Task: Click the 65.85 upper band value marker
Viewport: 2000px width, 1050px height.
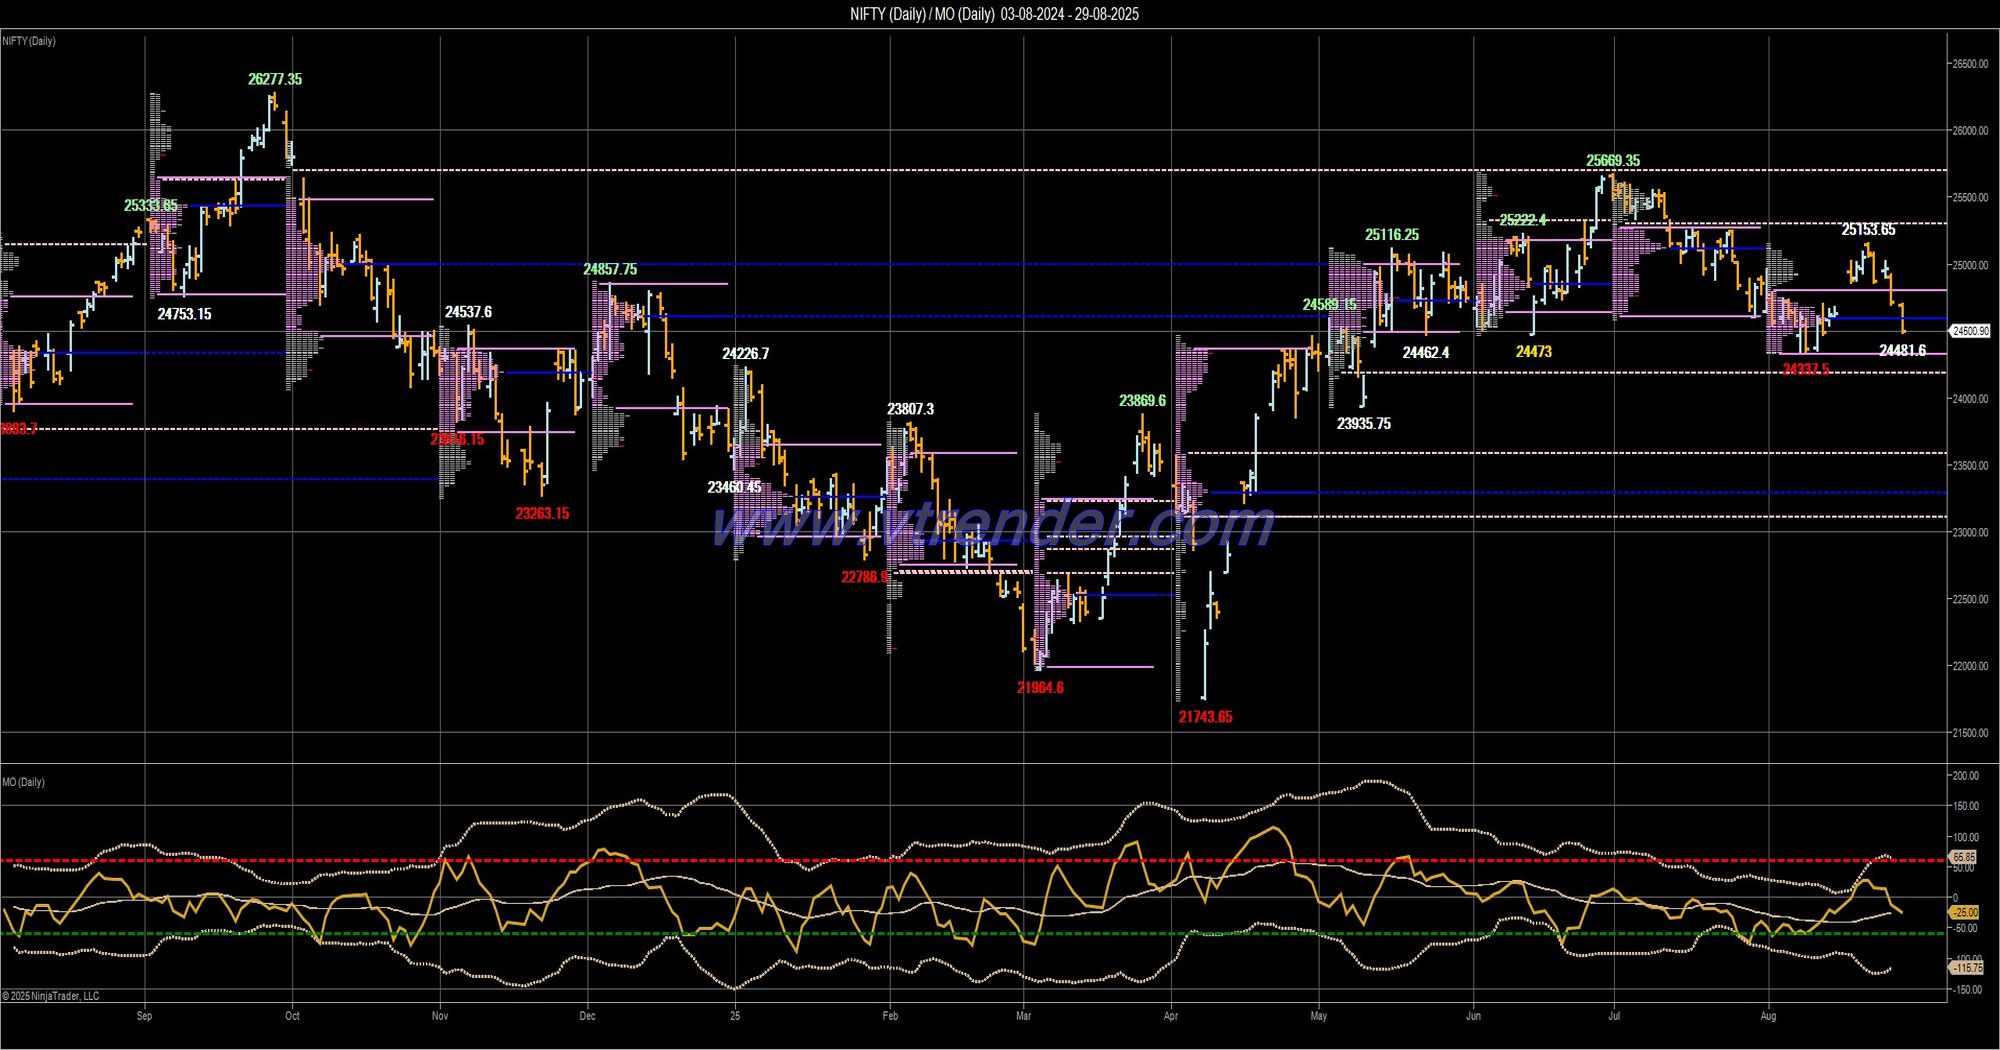Action: 1964,858
